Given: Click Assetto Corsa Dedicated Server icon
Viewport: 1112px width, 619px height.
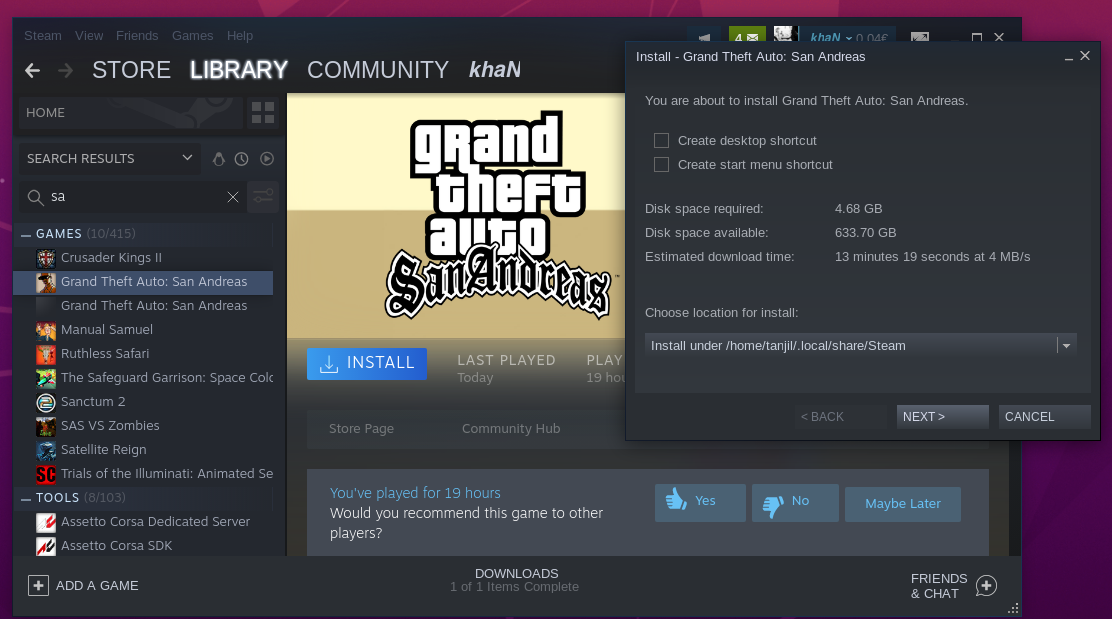Looking at the screenshot, I should [x=46, y=522].
